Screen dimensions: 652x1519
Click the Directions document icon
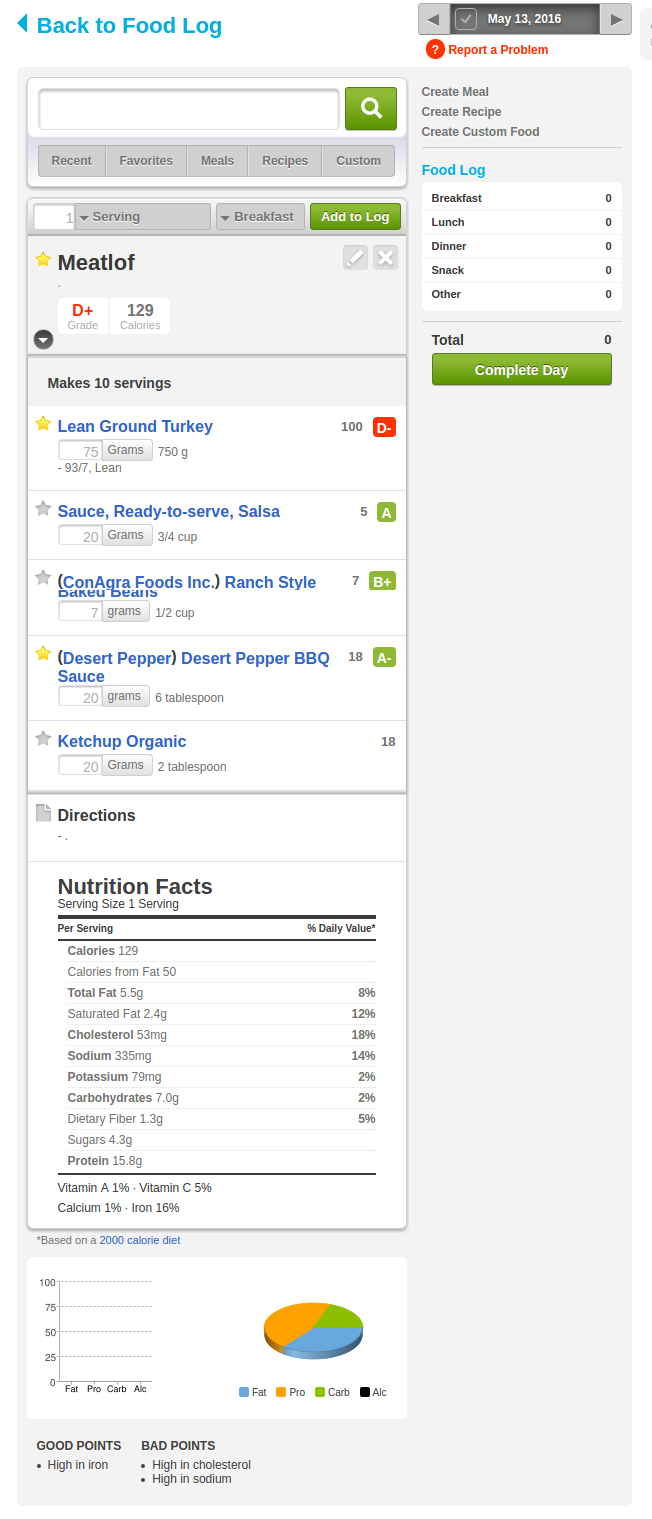pos(43,813)
